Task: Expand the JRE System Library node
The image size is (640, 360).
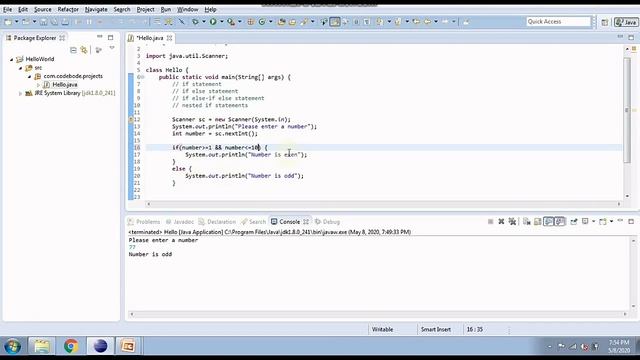Action: [x=20, y=93]
